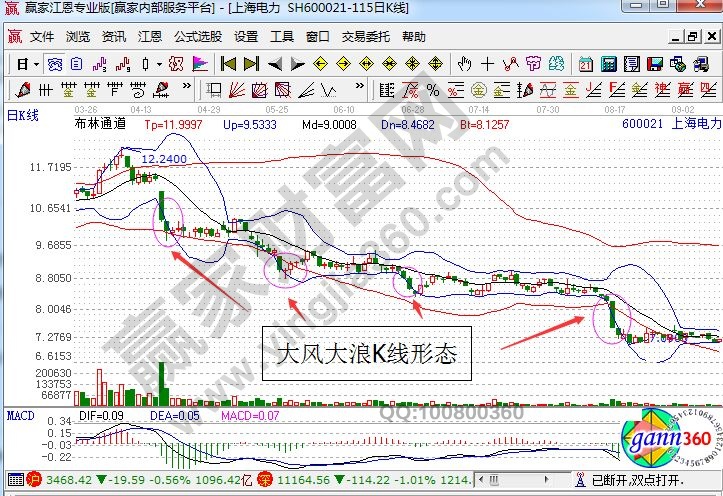
Task: Open the 公式选股 menu
Action: [197, 37]
